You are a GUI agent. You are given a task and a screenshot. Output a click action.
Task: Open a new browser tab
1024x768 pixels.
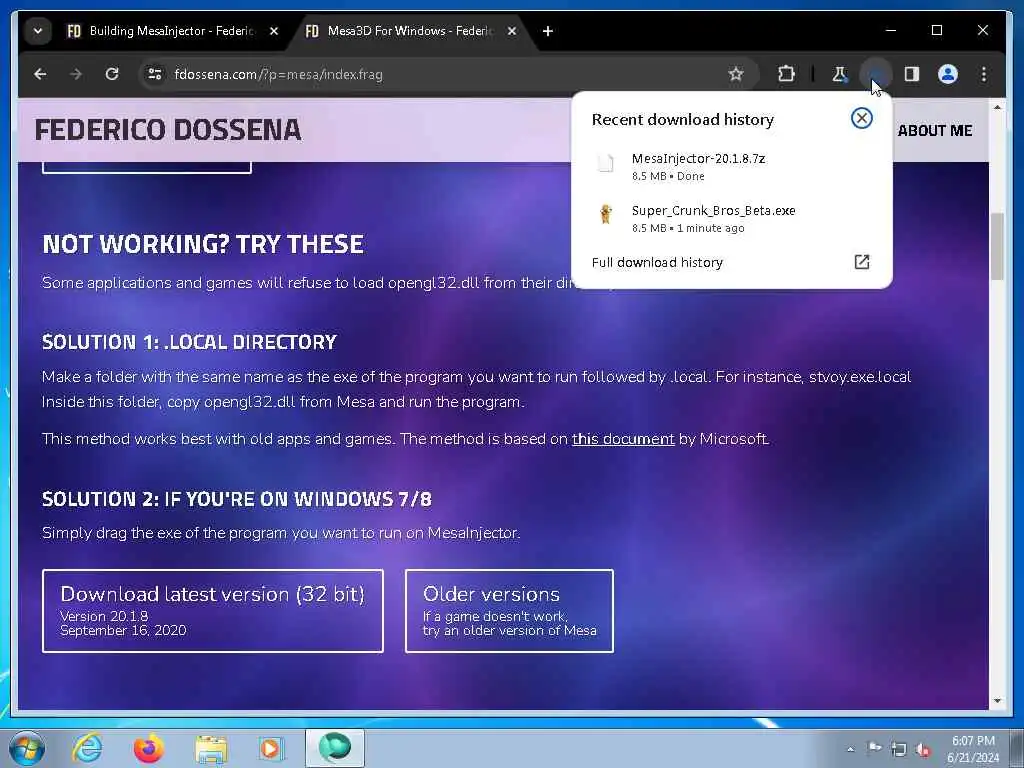click(x=548, y=31)
